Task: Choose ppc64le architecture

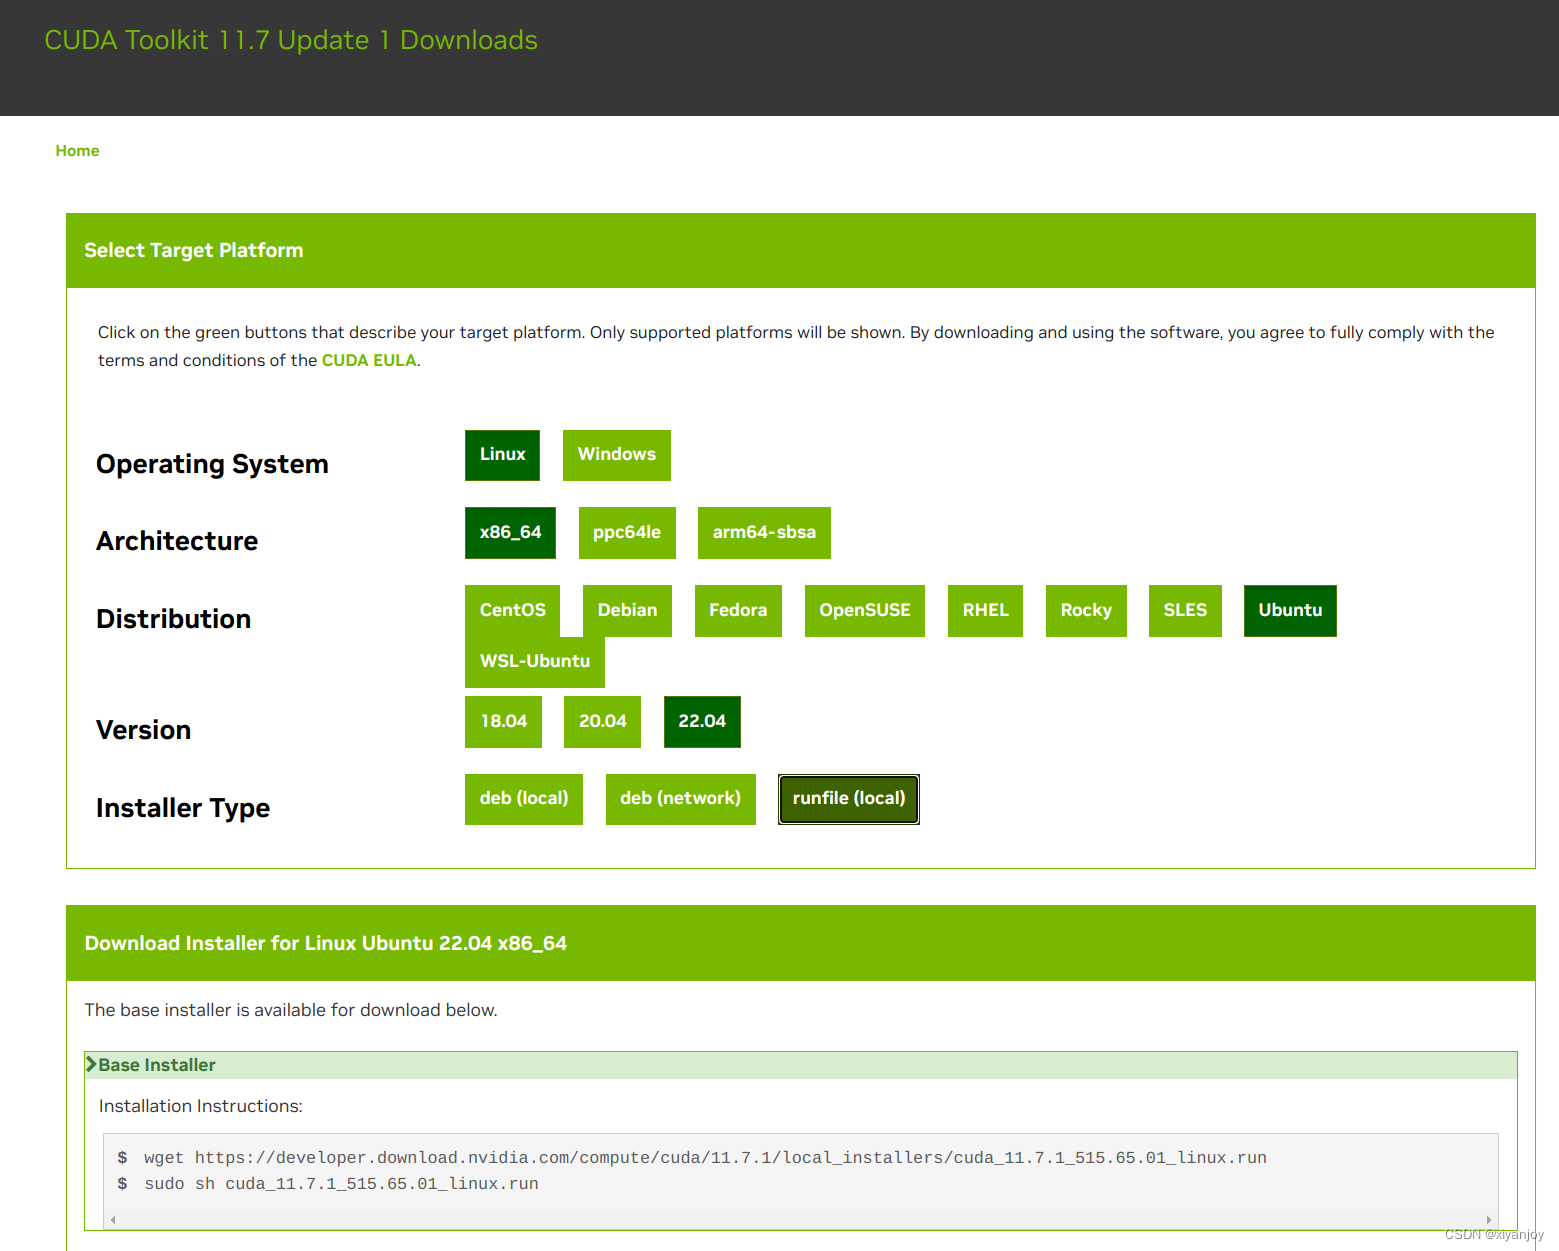Action: (627, 533)
